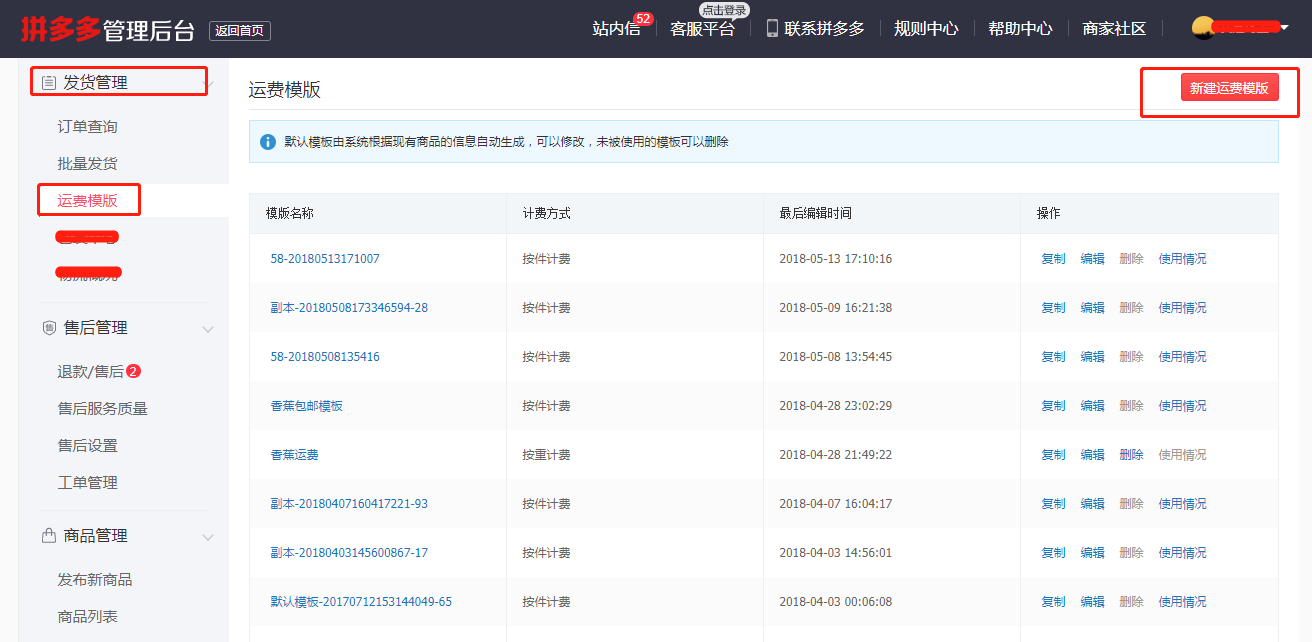Open template 58-20180508135416
This screenshot has height=642, width=1312.
(325, 357)
